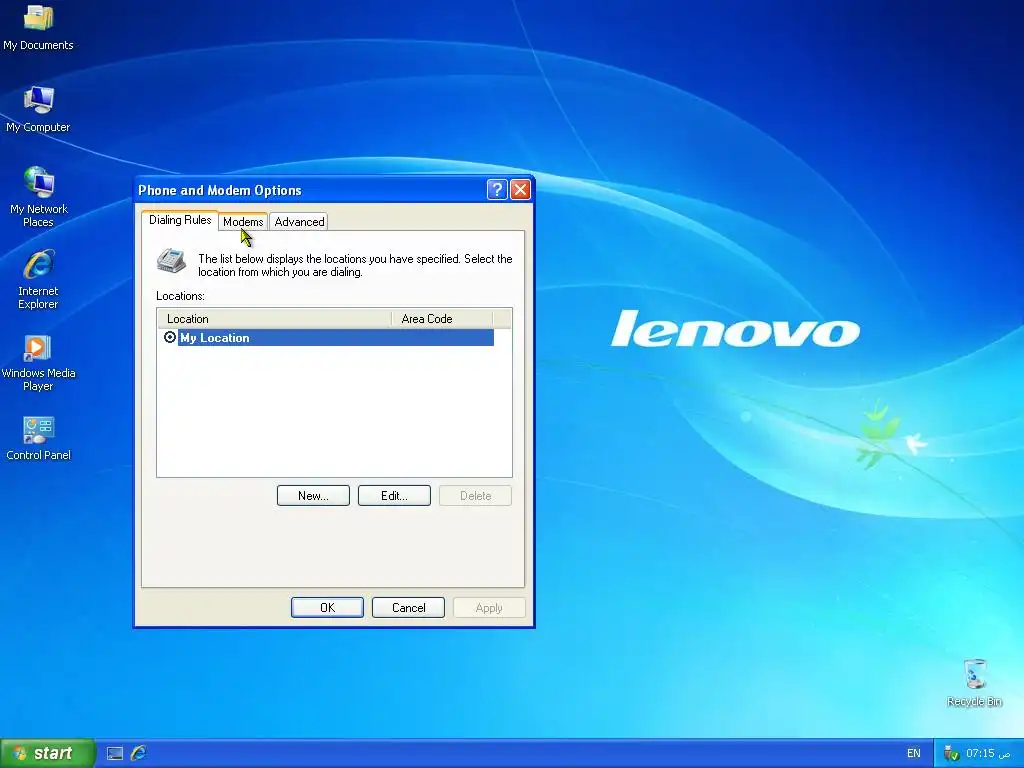Click the New... button
This screenshot has width=1024, height=768.
(x=313, y=496)
